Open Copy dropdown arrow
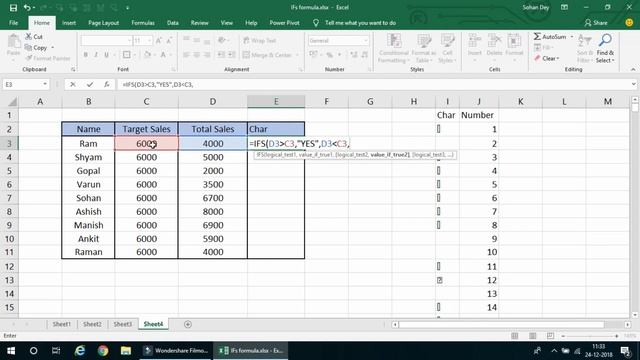This screenshot has width=640, height=360. tap(53, 47)
